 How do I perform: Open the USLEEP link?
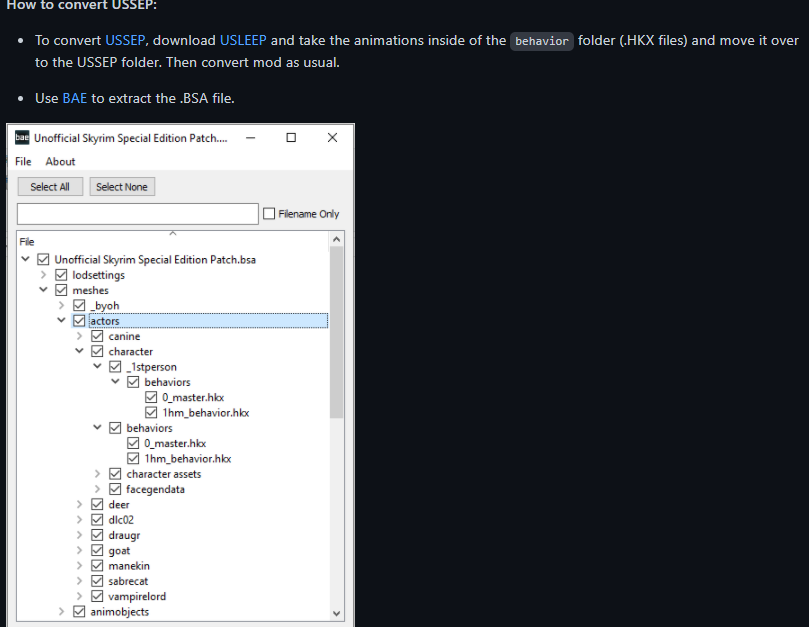coord(243,40)
